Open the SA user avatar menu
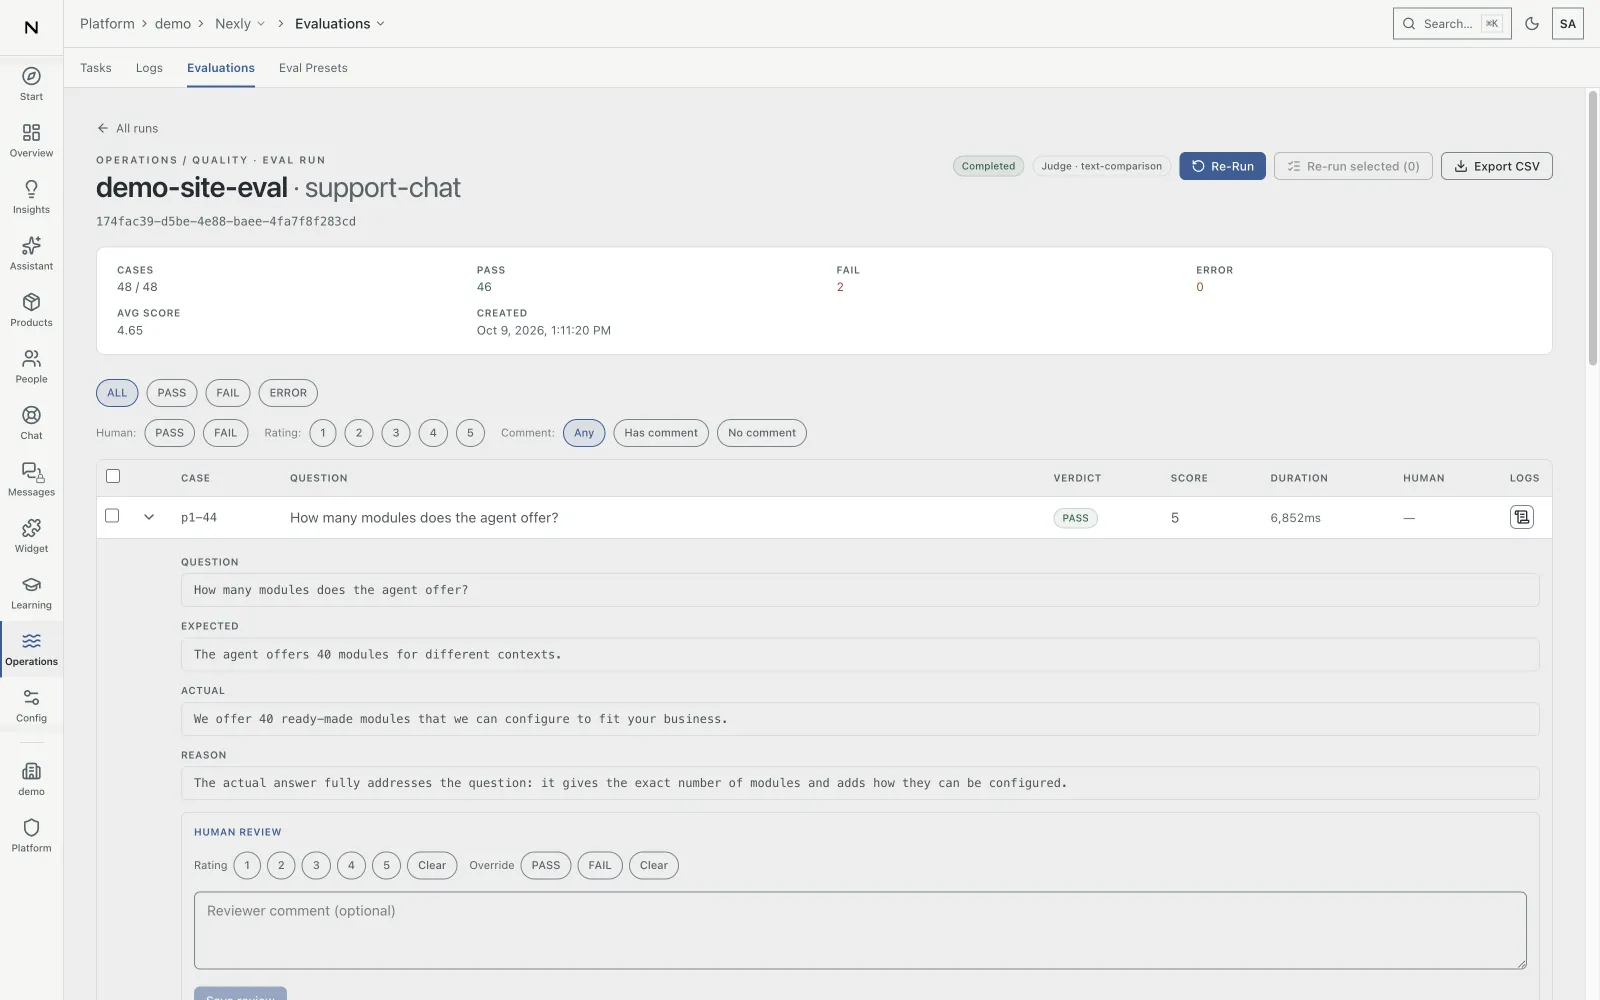 pos(1567,23)
